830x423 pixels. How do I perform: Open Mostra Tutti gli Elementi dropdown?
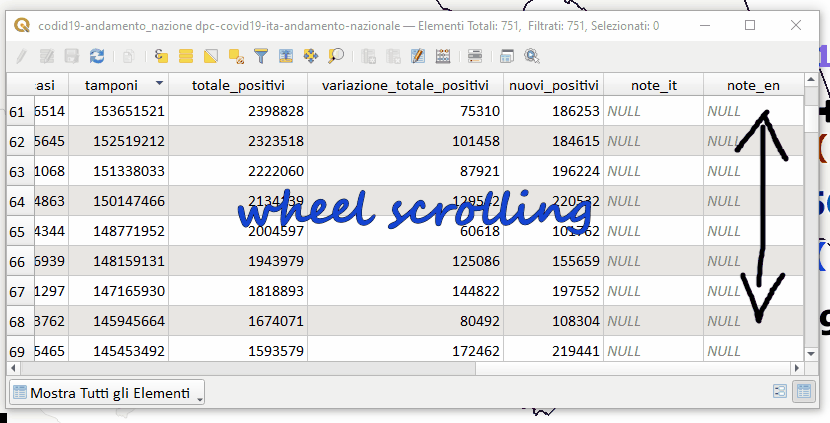[x=106, y=393]
